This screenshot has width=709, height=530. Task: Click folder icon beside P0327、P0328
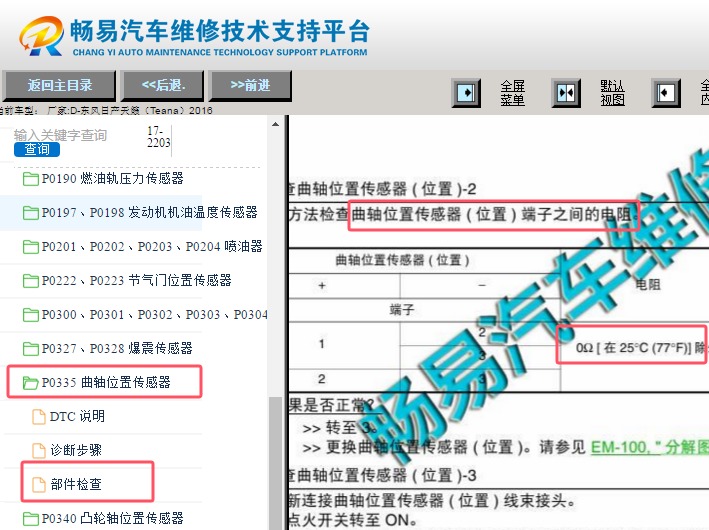(30, 349)
